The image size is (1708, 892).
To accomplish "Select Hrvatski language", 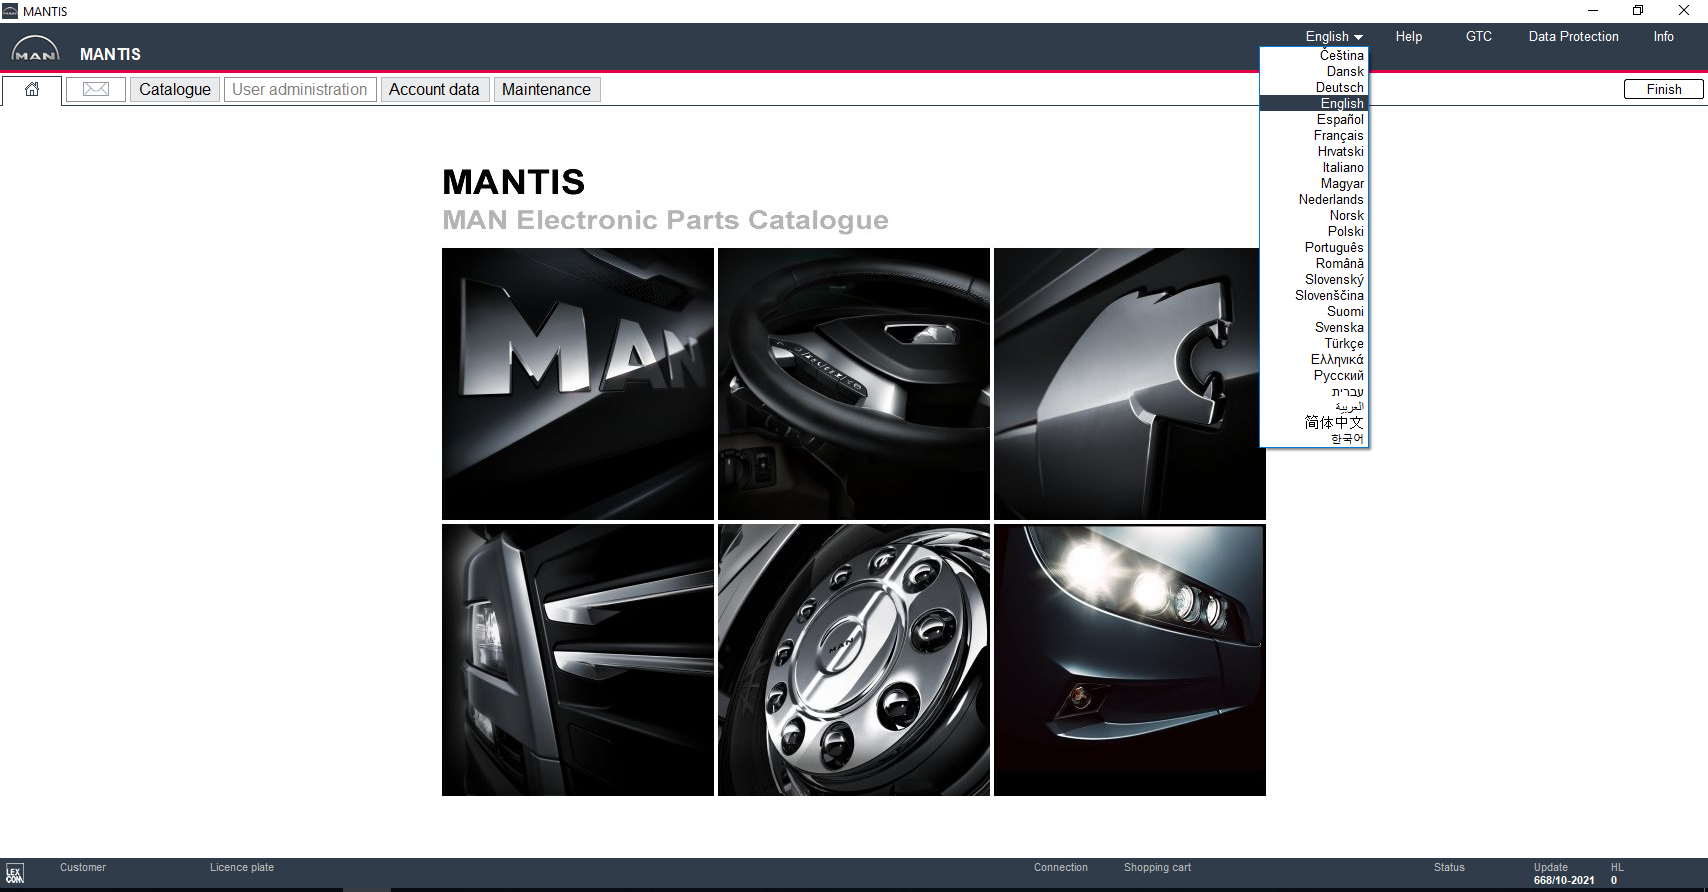I will point(1314,151).
